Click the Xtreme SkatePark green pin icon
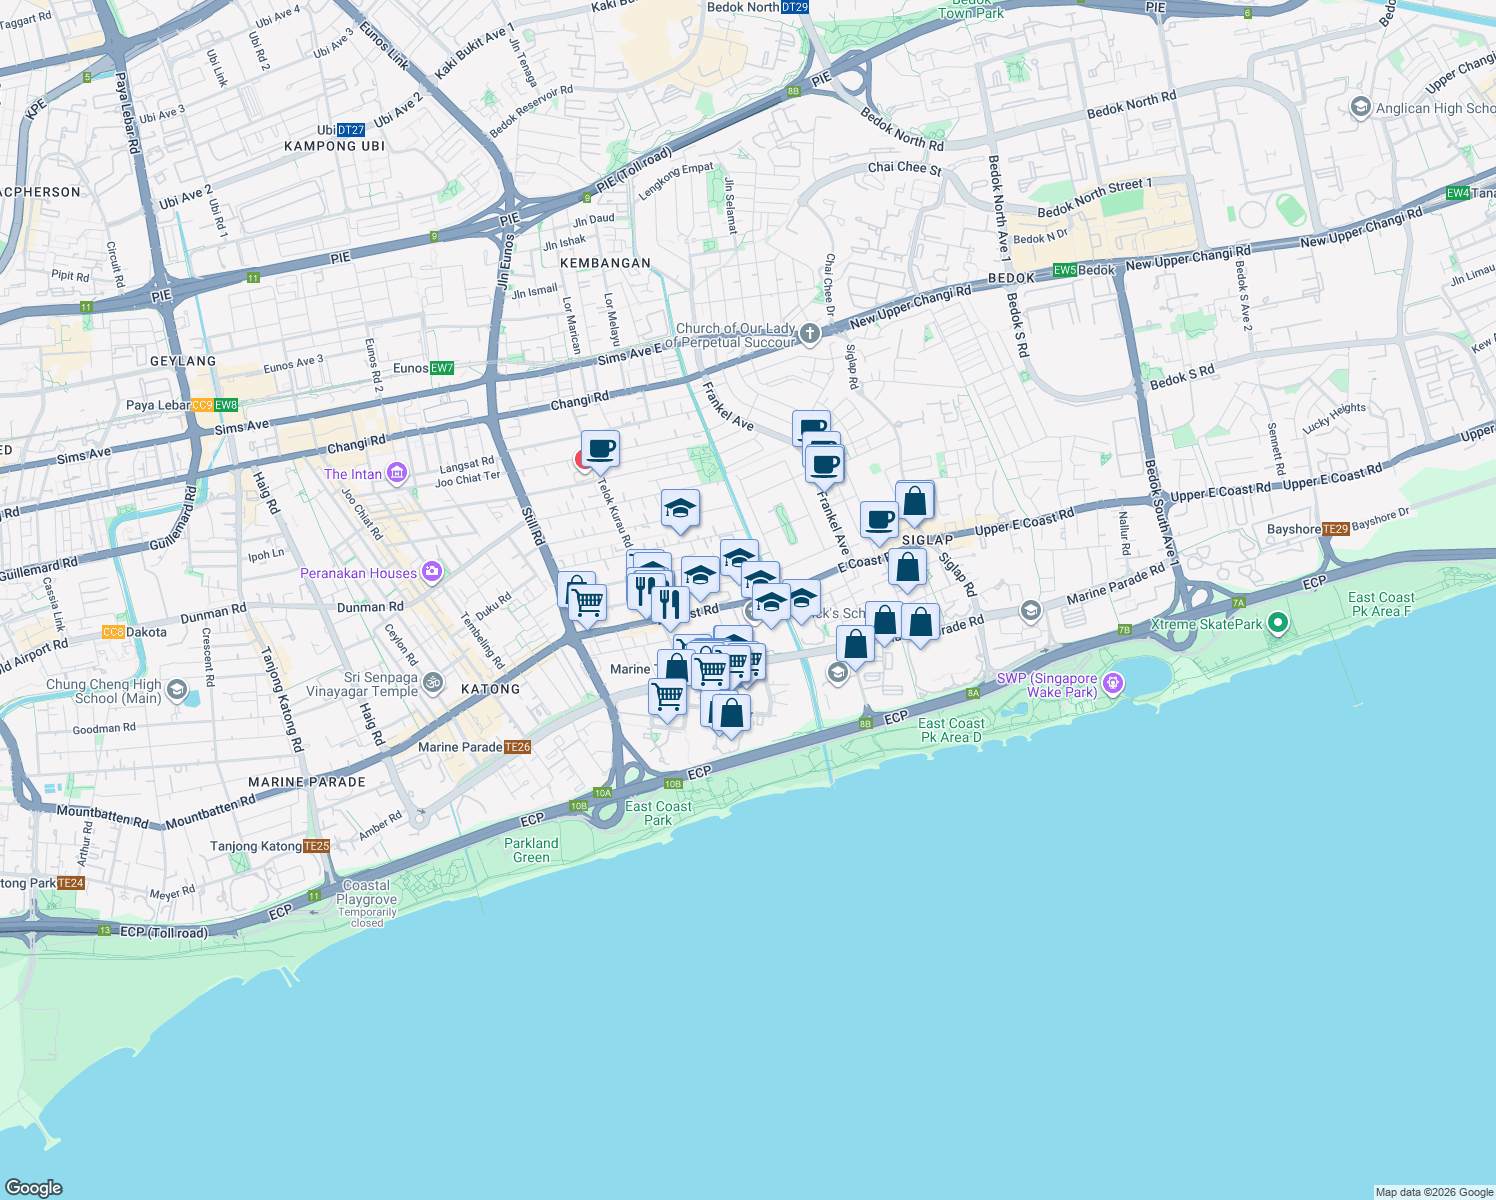 point(1277,623)
